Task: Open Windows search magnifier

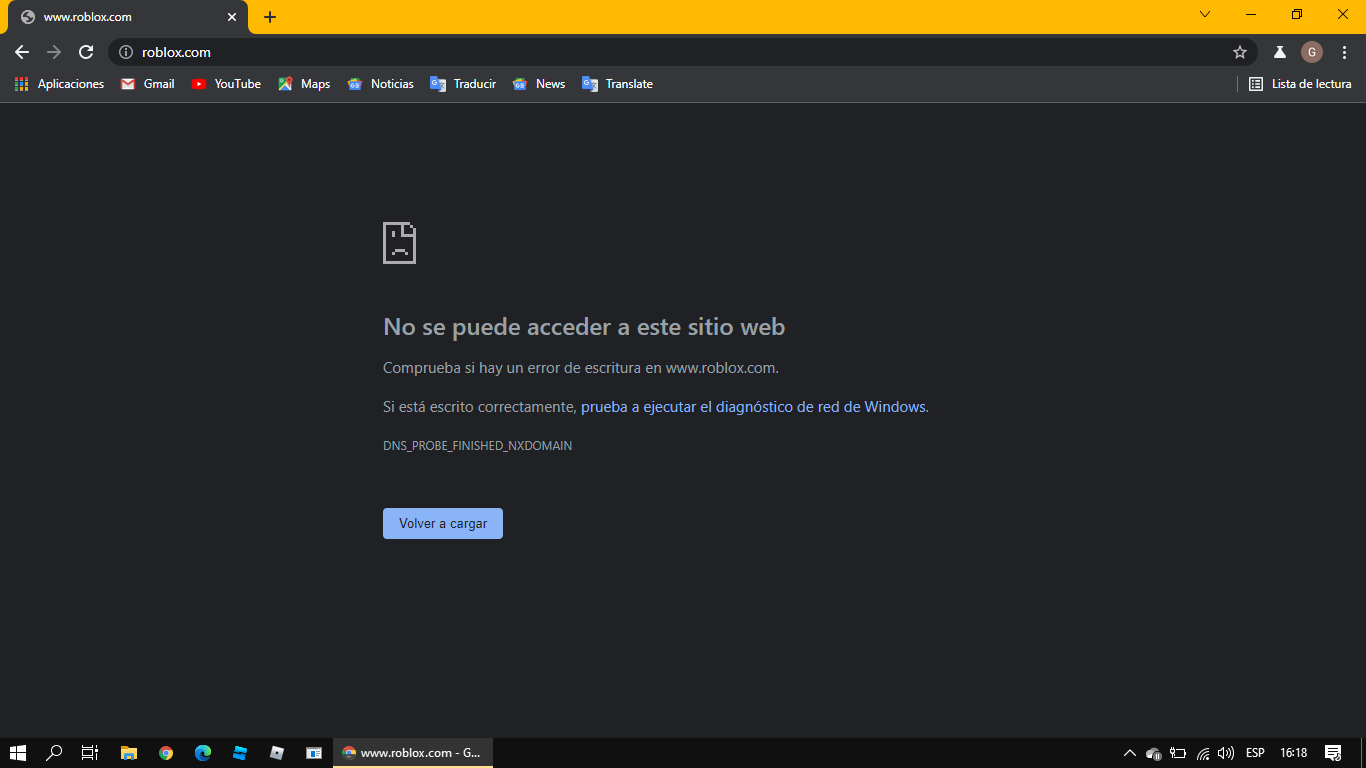Action: pos(54,753)
